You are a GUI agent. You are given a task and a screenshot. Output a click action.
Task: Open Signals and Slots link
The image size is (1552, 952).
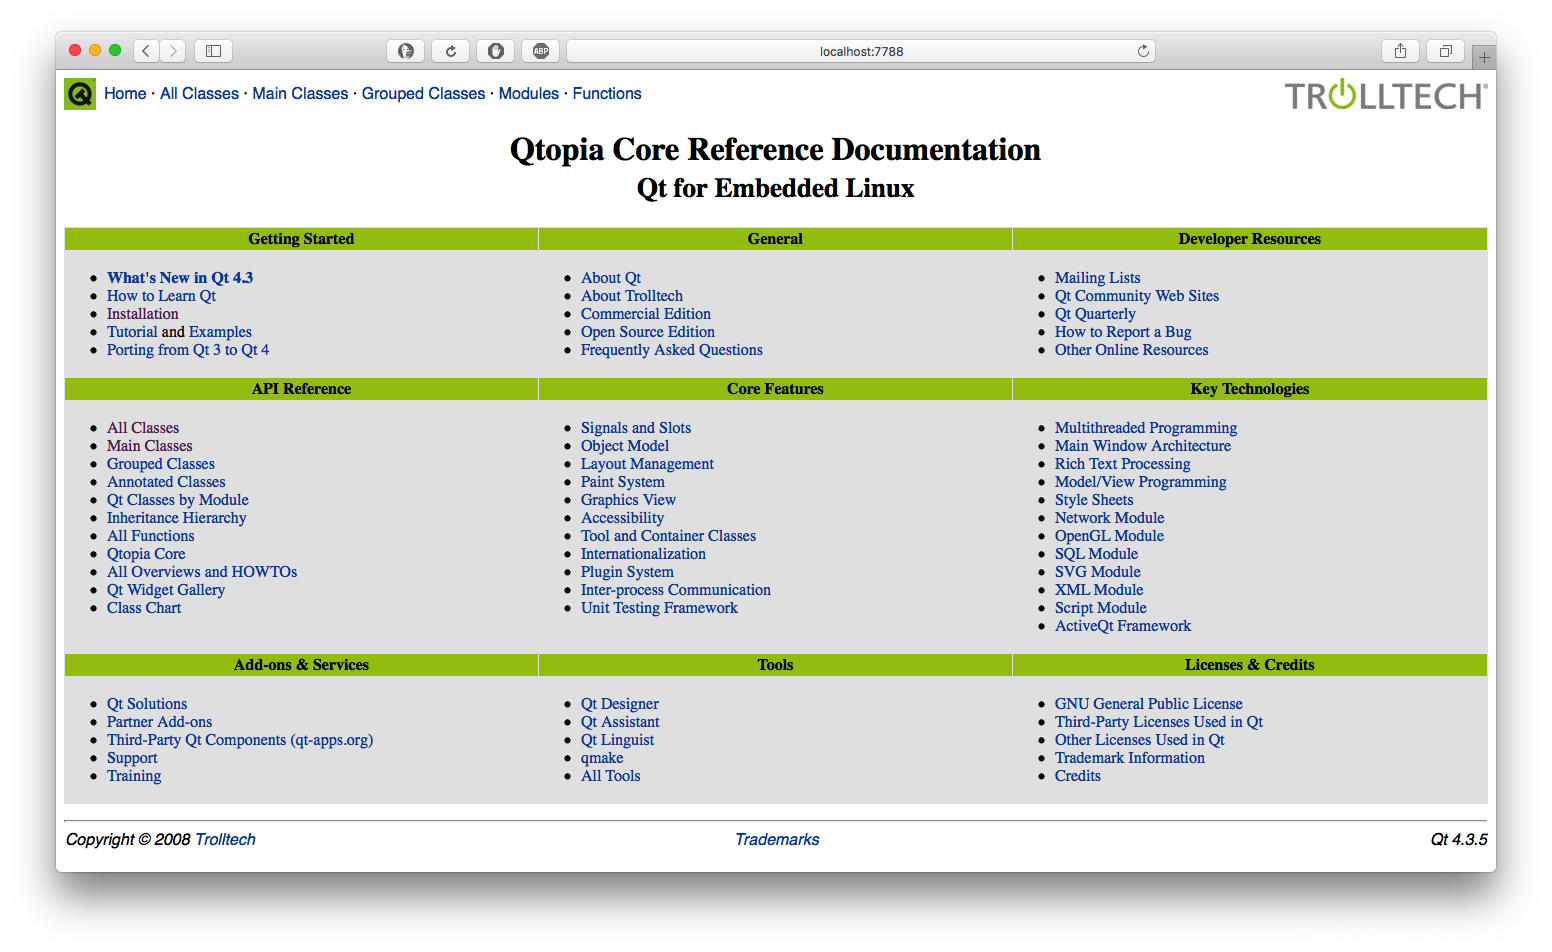pos(636,428)
